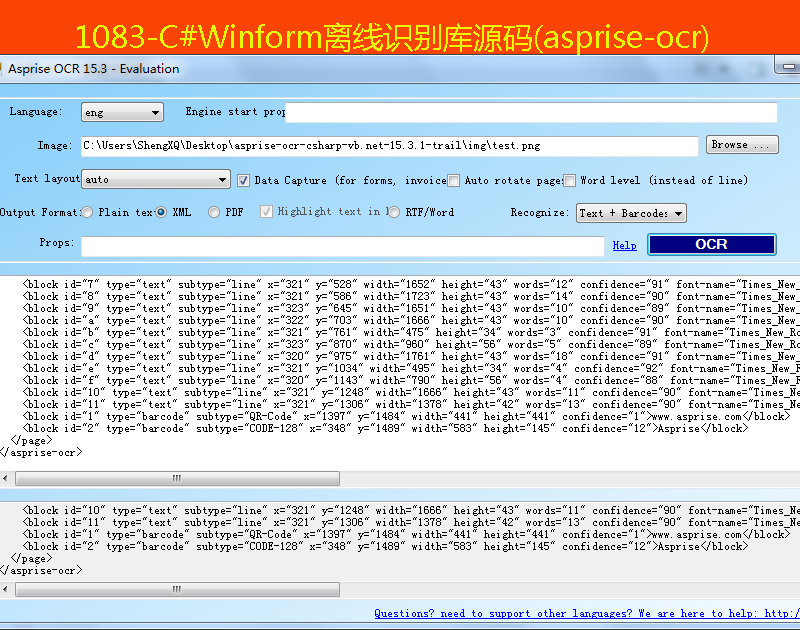
Task: Expand the Text layout dropdown set to auto
Action: coord(156,180)
